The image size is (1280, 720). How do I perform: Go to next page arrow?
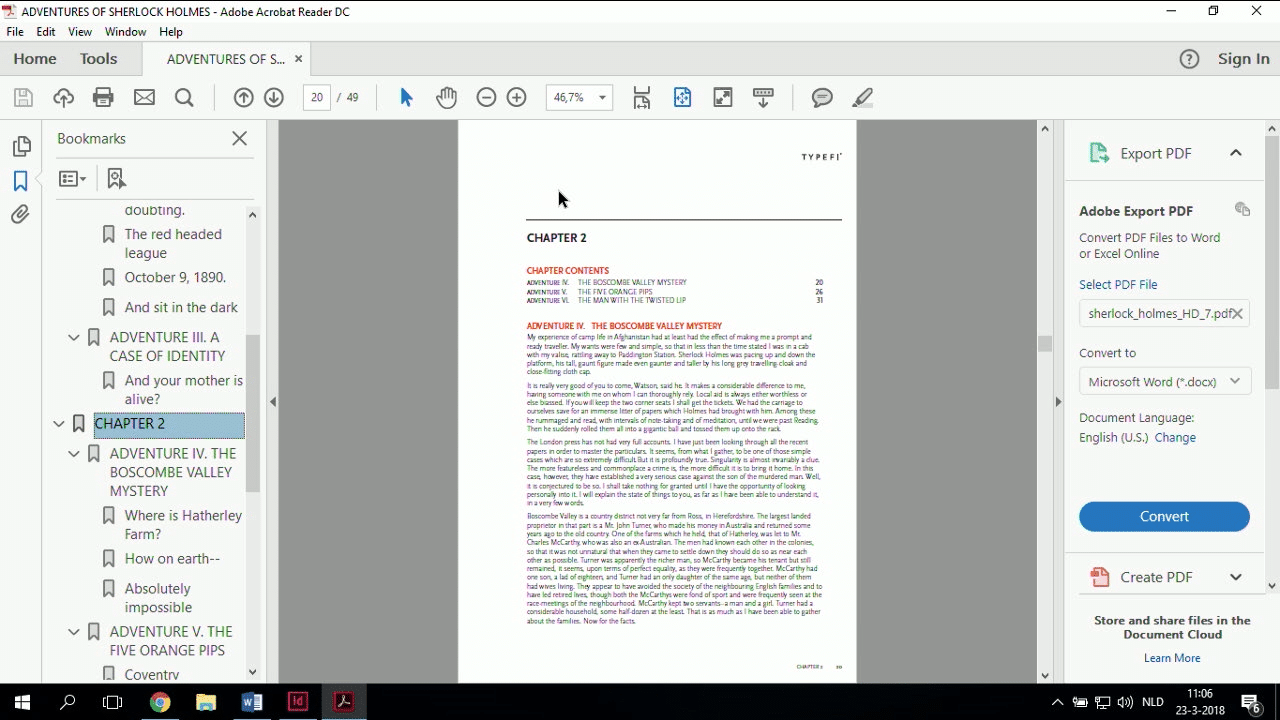274,97
